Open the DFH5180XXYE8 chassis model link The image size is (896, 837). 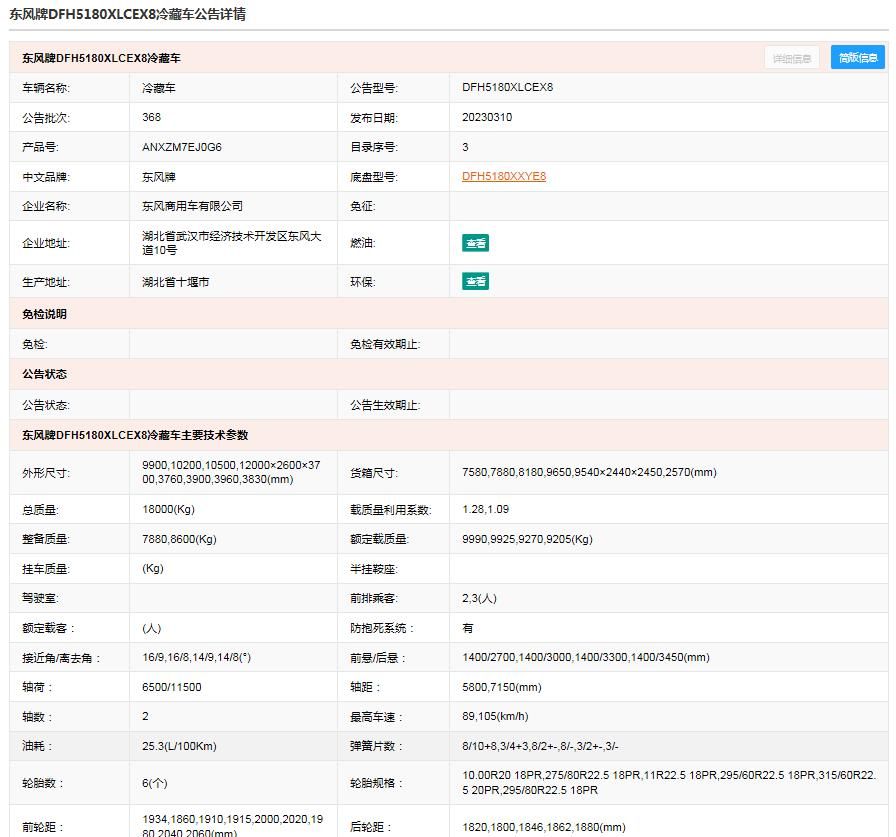[504, 177]
